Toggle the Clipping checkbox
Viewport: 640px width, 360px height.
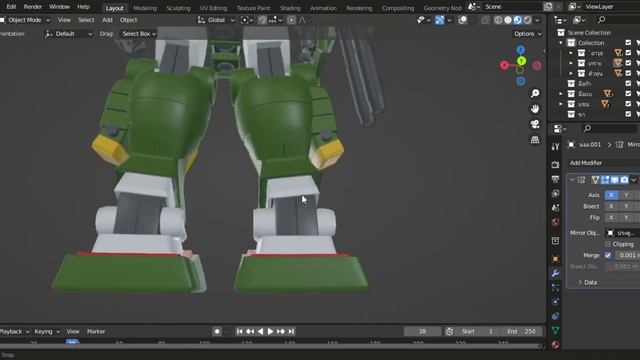[608, 244]
